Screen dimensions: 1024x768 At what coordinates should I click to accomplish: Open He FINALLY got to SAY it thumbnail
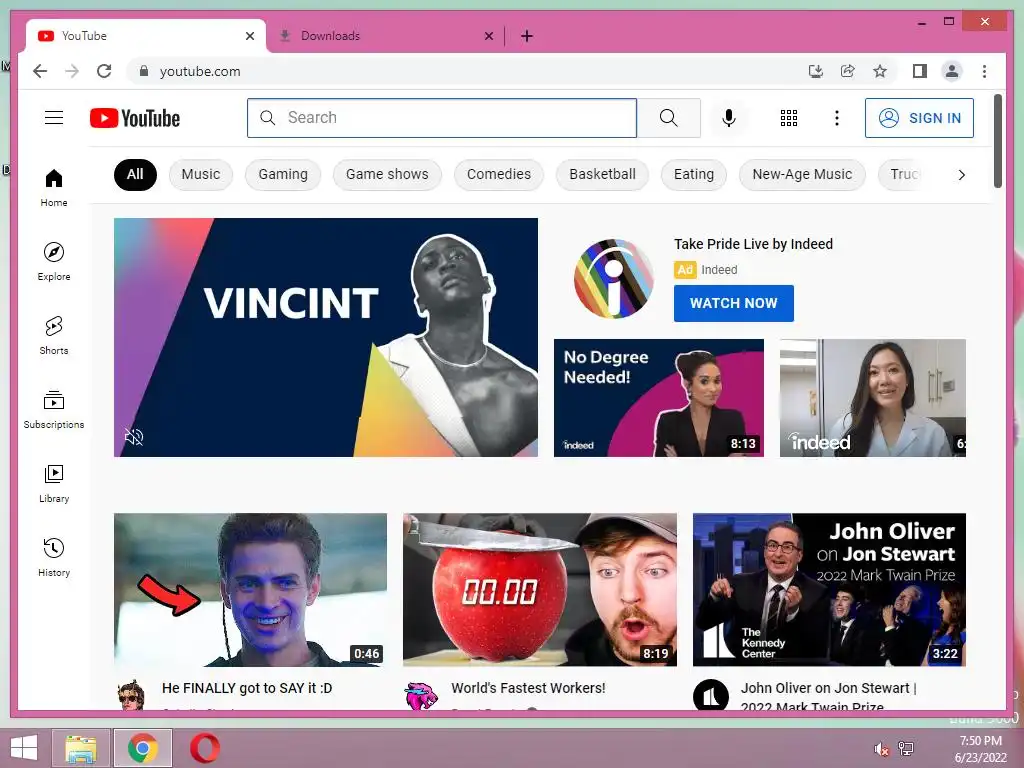(x=250, y=590)
